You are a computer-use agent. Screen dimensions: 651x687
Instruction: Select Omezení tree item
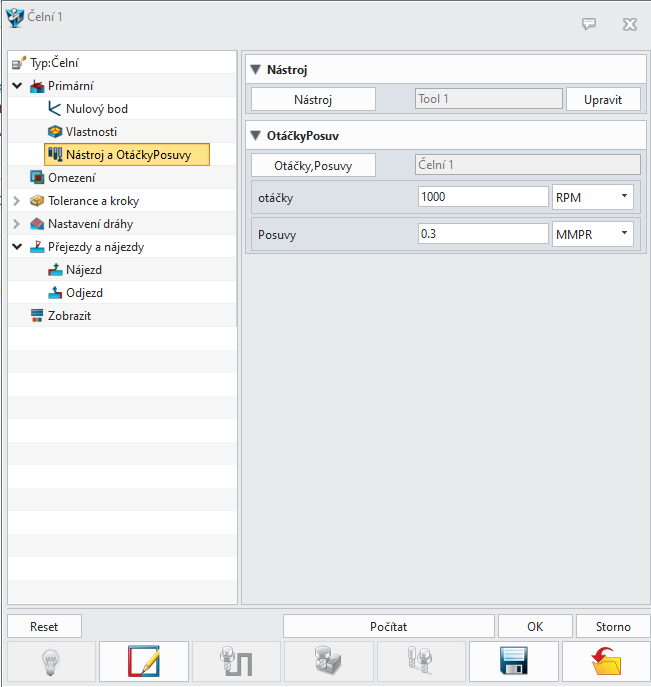(72, 177)
